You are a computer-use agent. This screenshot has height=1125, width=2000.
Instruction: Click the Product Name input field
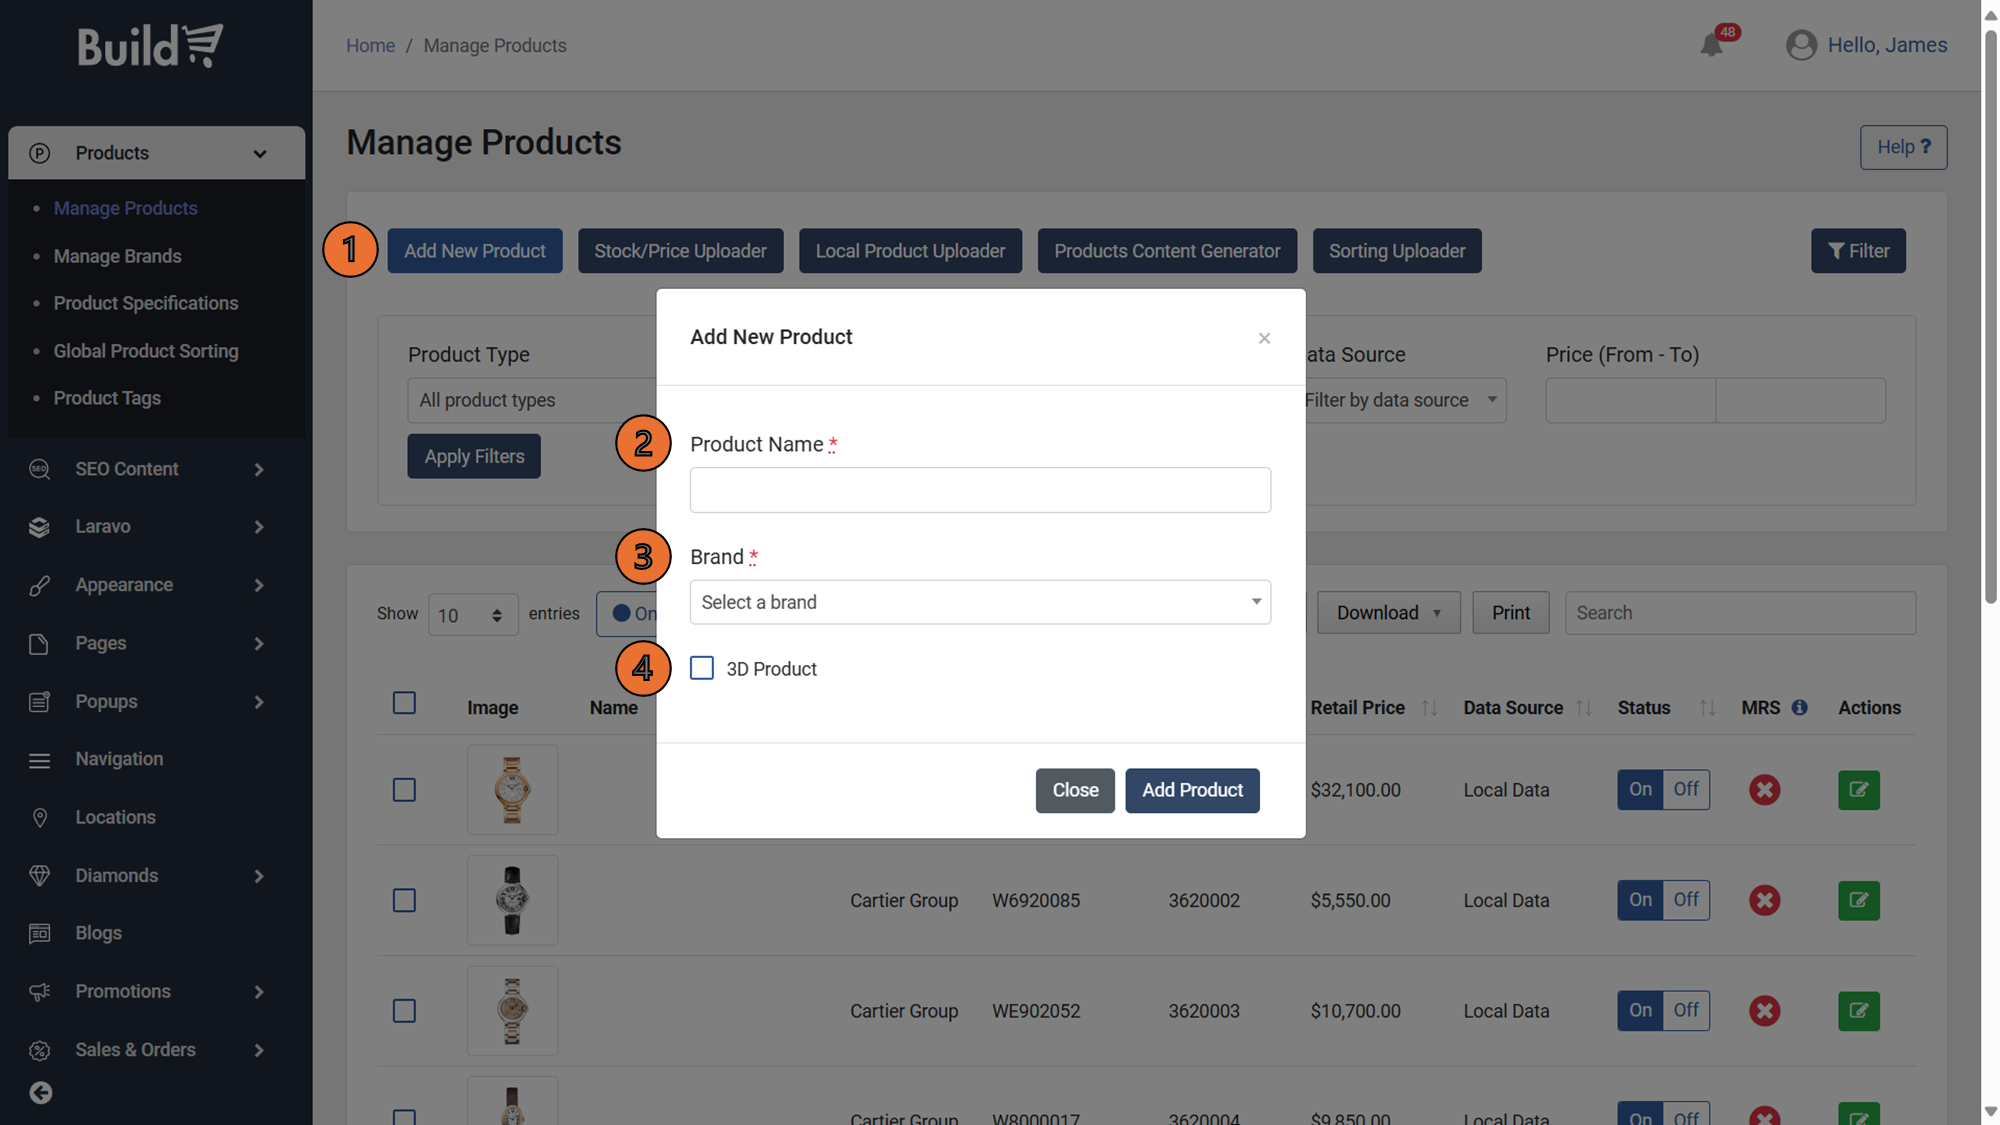(980, 490)
